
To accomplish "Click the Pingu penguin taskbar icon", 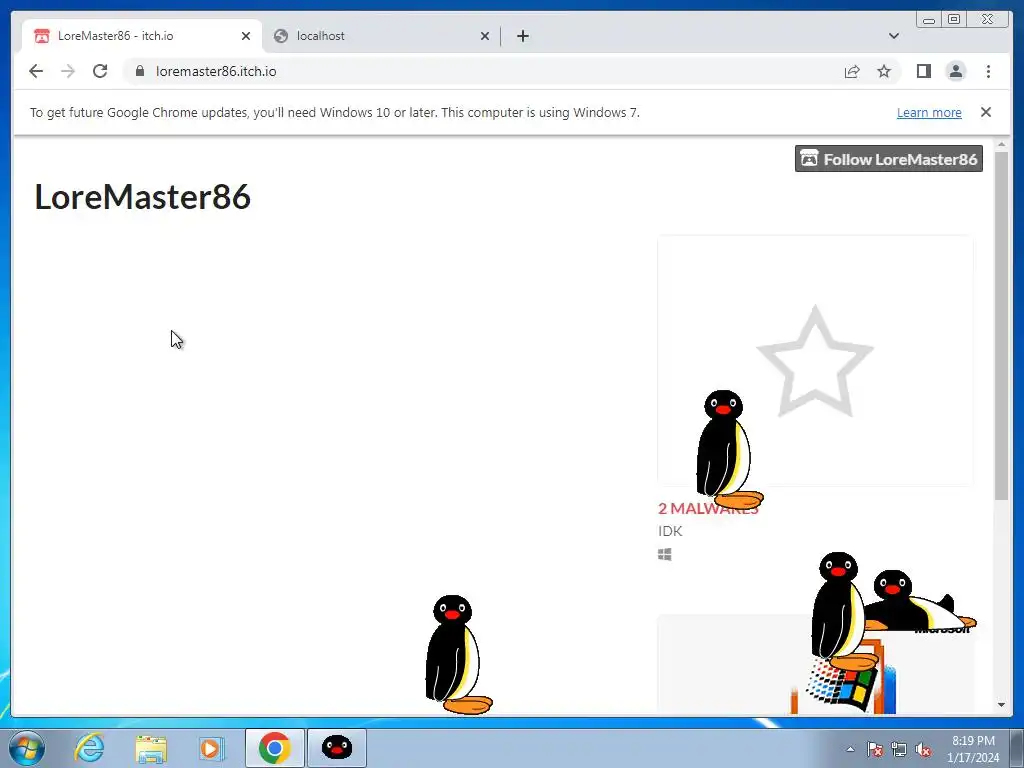I will 337,748.
